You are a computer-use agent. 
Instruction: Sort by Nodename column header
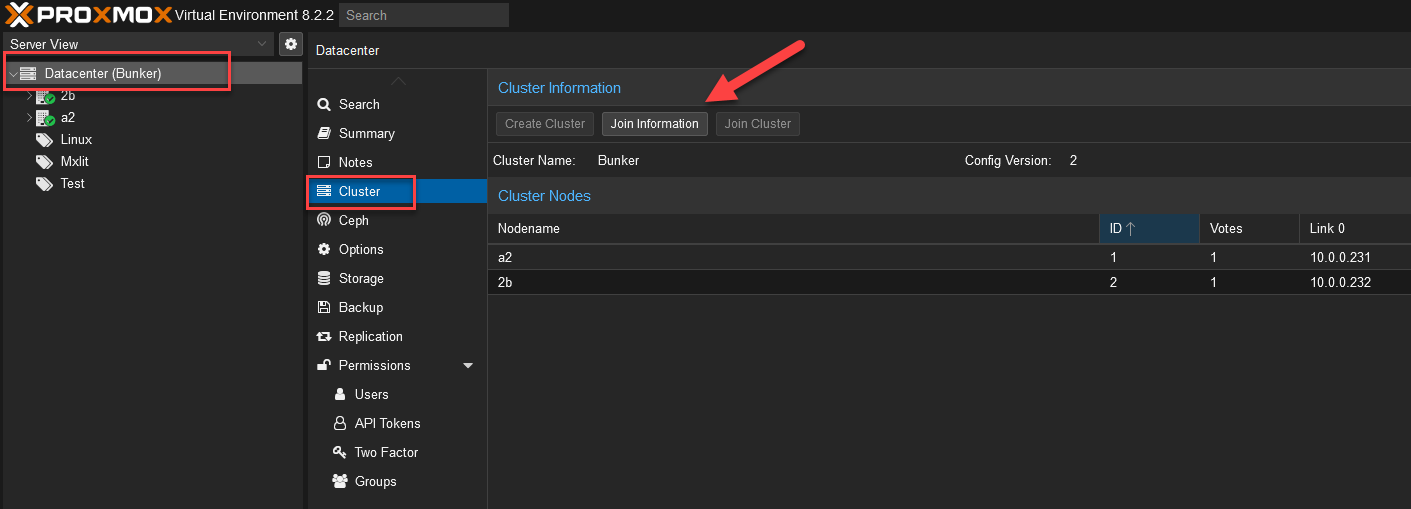point(793,228)
